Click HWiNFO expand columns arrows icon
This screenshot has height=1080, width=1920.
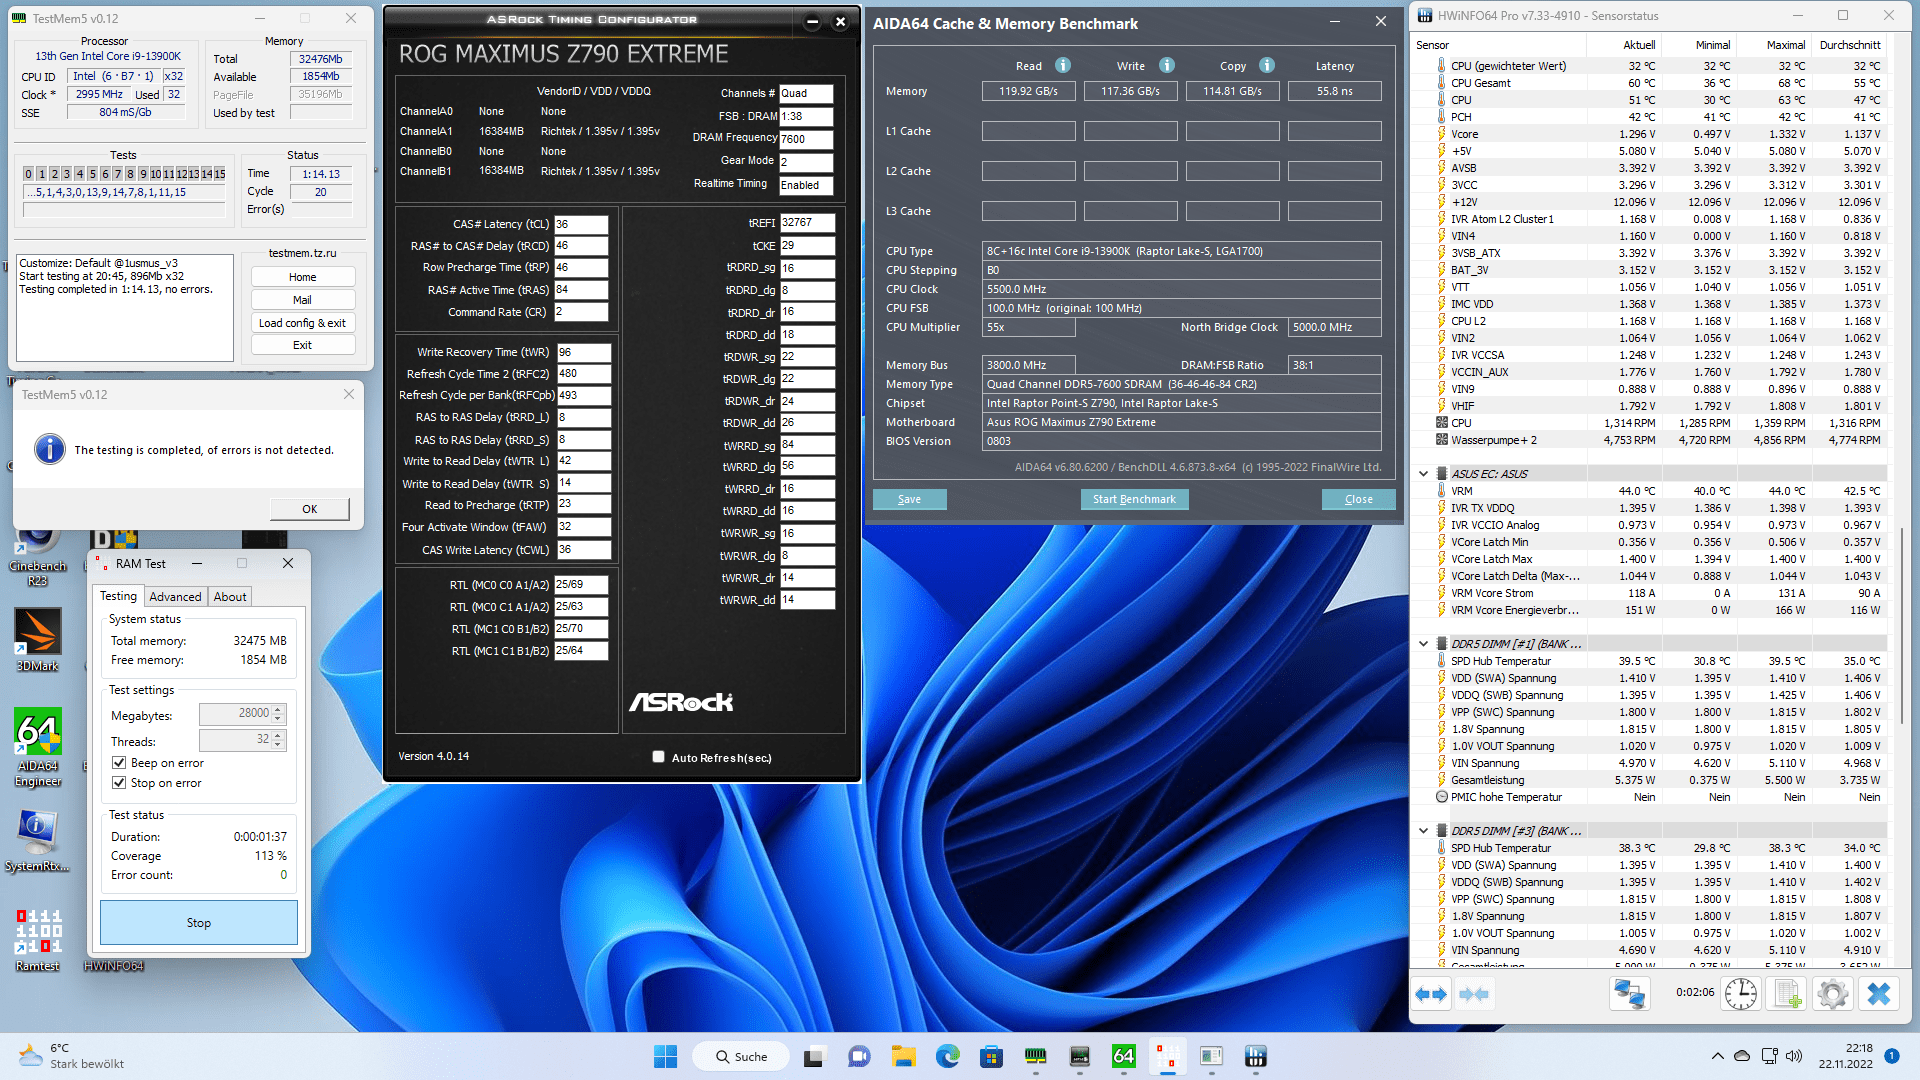[1431, 994]
